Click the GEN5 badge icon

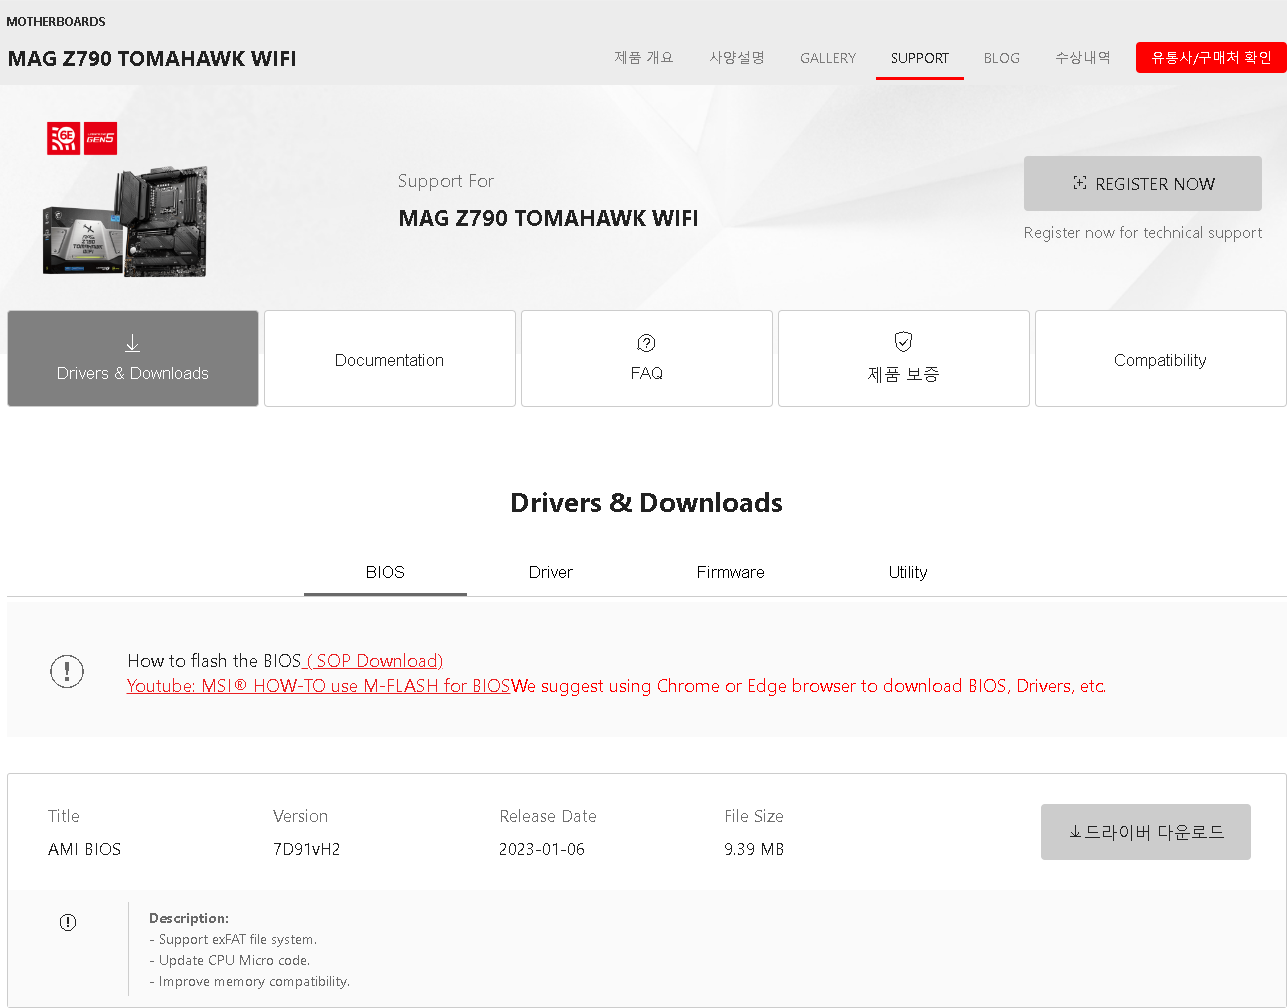point(100,138)
